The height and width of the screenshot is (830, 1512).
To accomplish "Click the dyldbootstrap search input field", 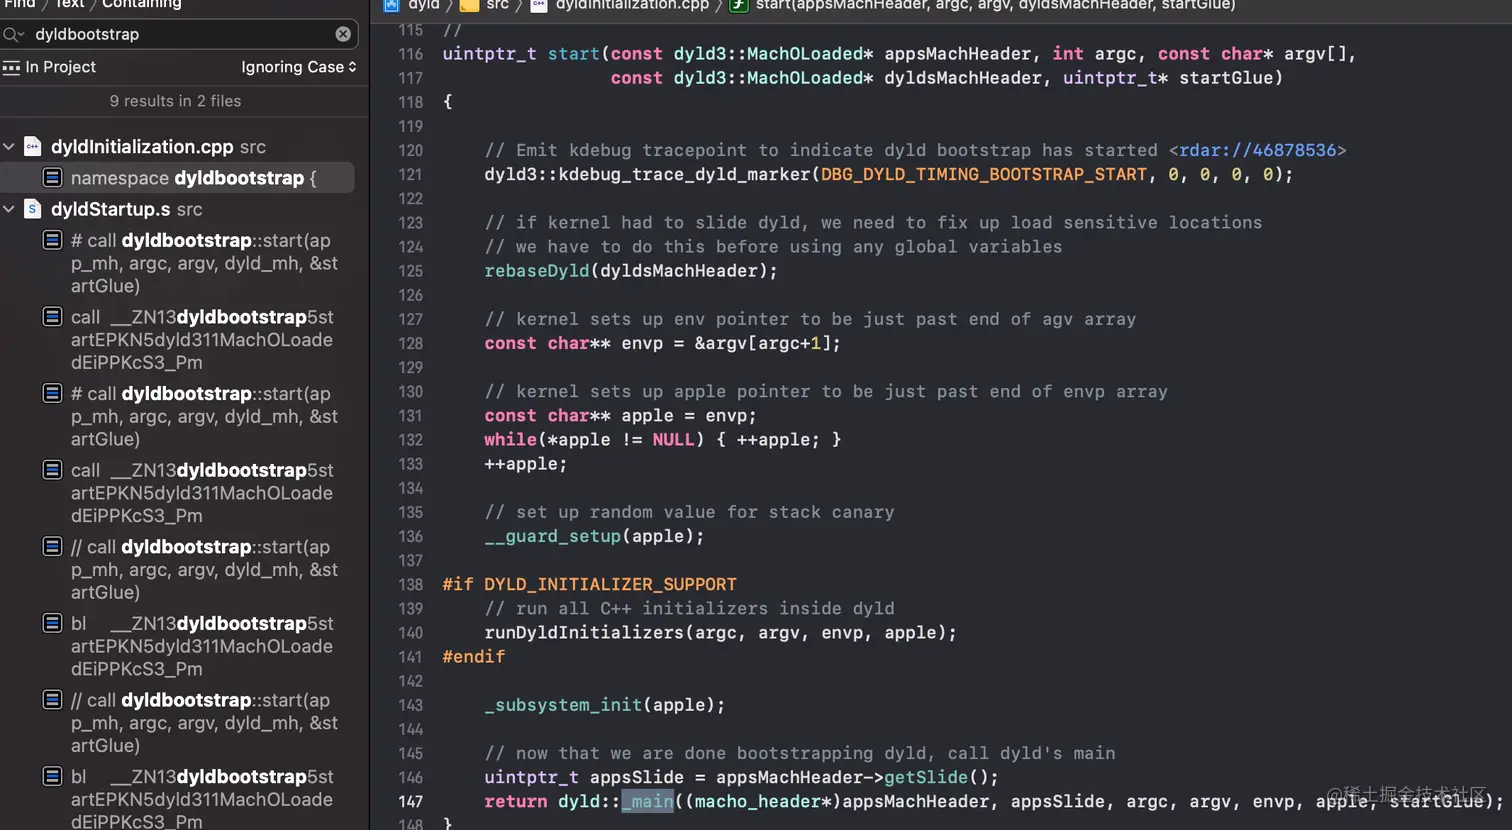I will 180,34.
